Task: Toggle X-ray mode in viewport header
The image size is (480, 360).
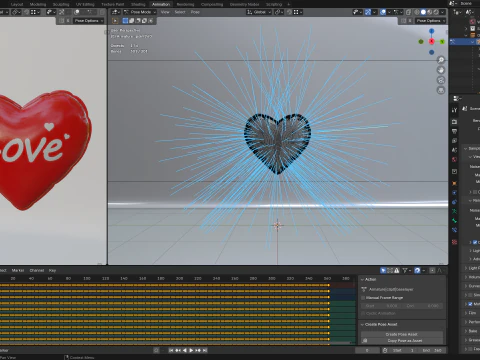Action: pos(408,12)
